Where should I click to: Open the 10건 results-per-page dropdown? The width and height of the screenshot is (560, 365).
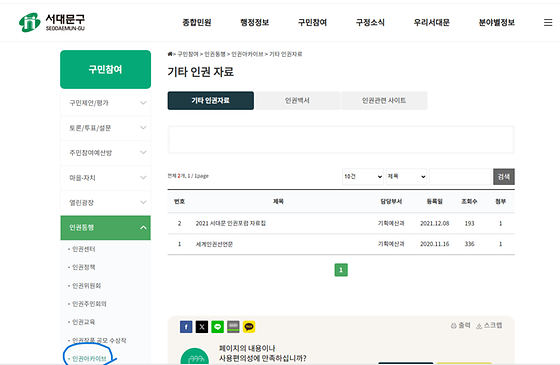363,176
